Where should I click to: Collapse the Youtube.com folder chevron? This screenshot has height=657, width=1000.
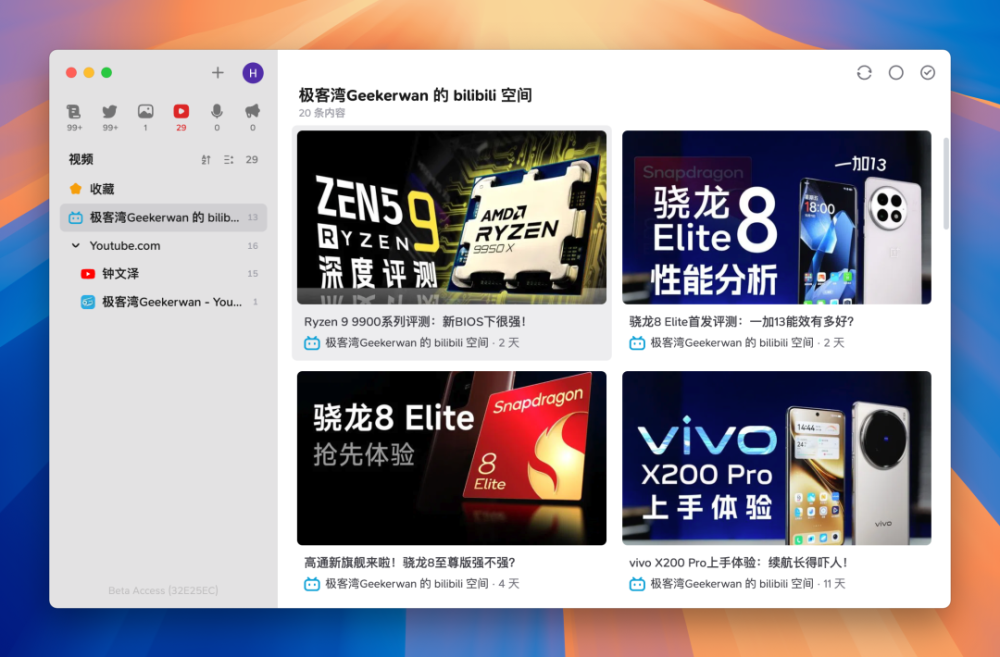point(75,246)
